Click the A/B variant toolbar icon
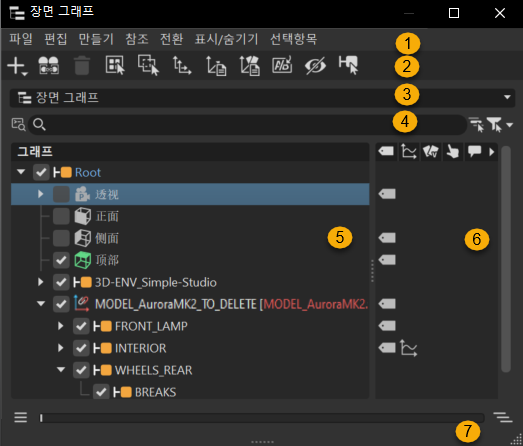The image size is (523, 446). click(x=282, y=65)
